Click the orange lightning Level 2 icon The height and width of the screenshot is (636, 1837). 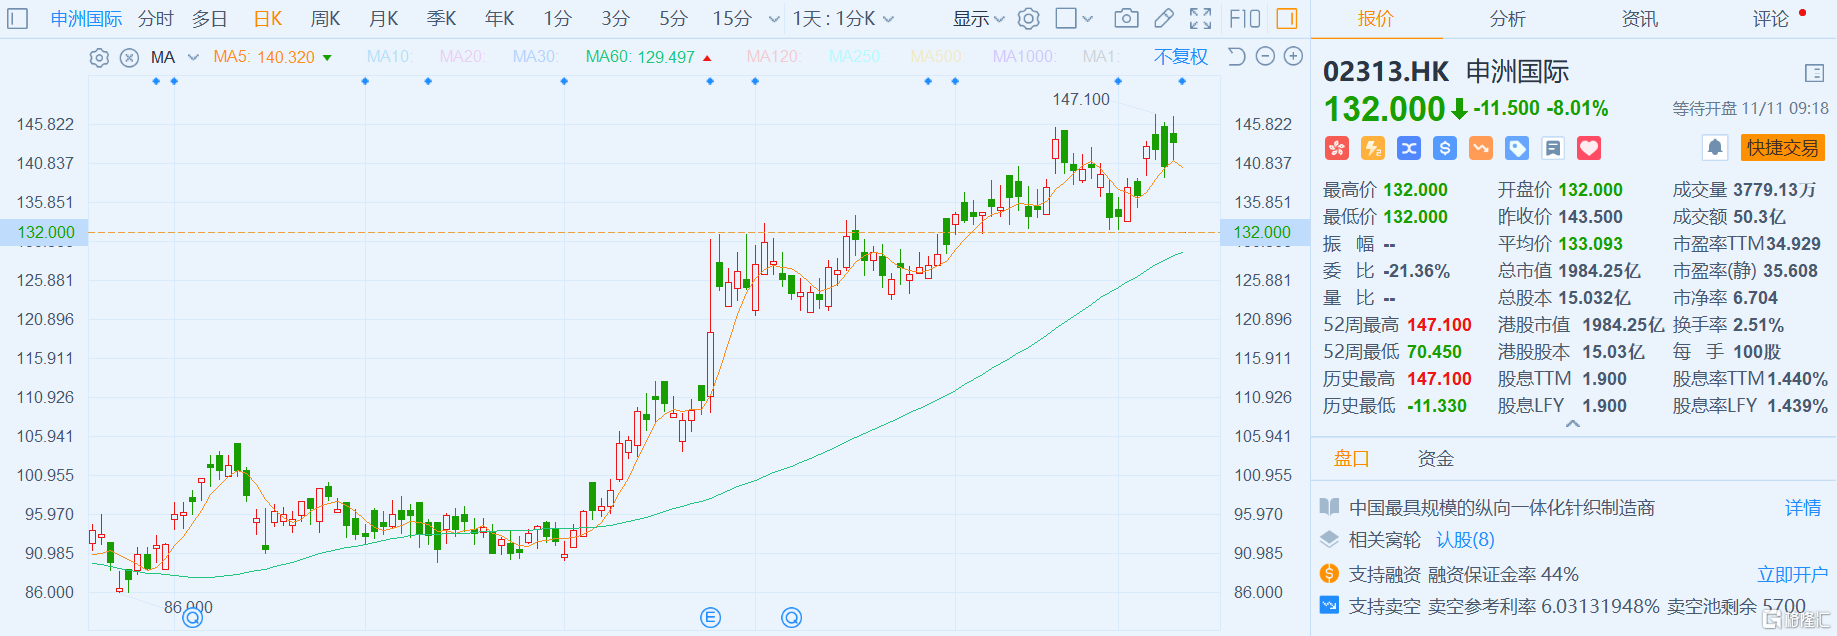pos(1373,148)
